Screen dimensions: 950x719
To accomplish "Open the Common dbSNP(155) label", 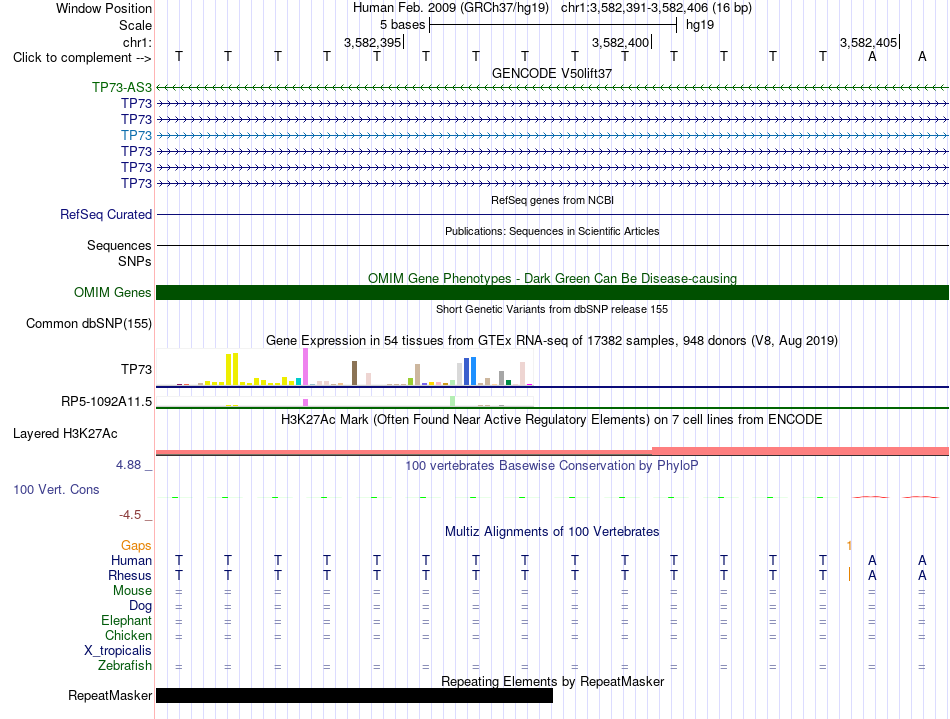I will tap(88, 323).
